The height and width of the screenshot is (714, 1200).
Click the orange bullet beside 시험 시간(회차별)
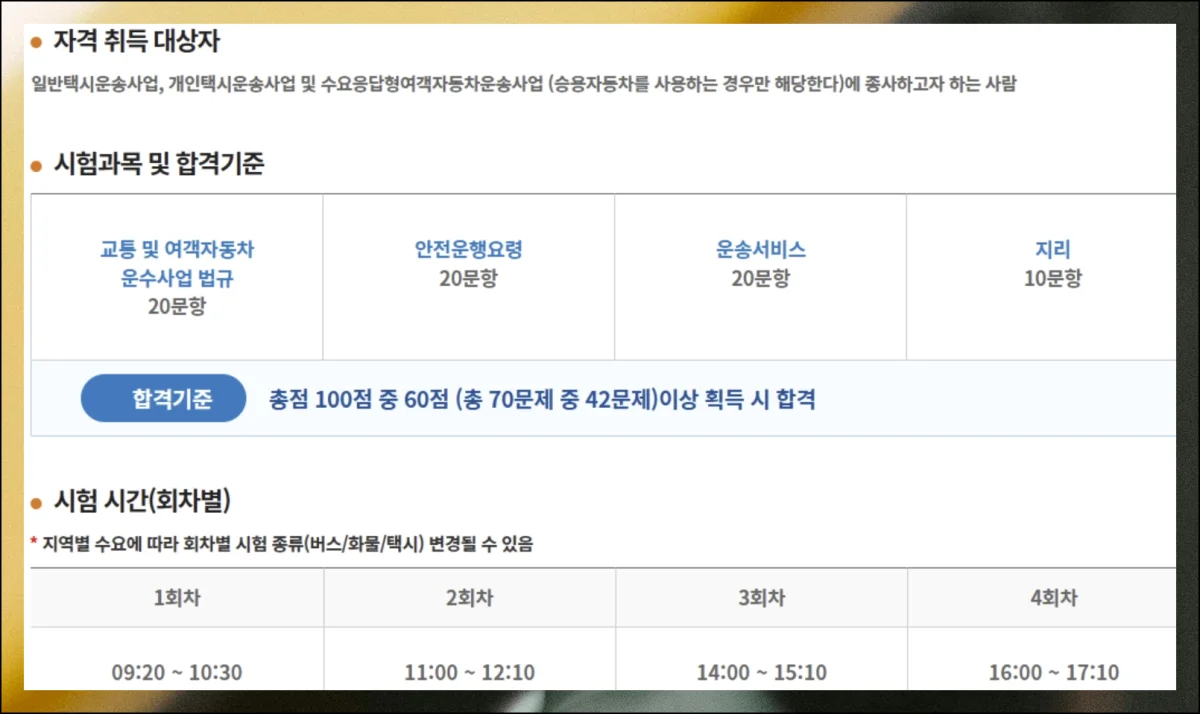(x=37, y=502)
